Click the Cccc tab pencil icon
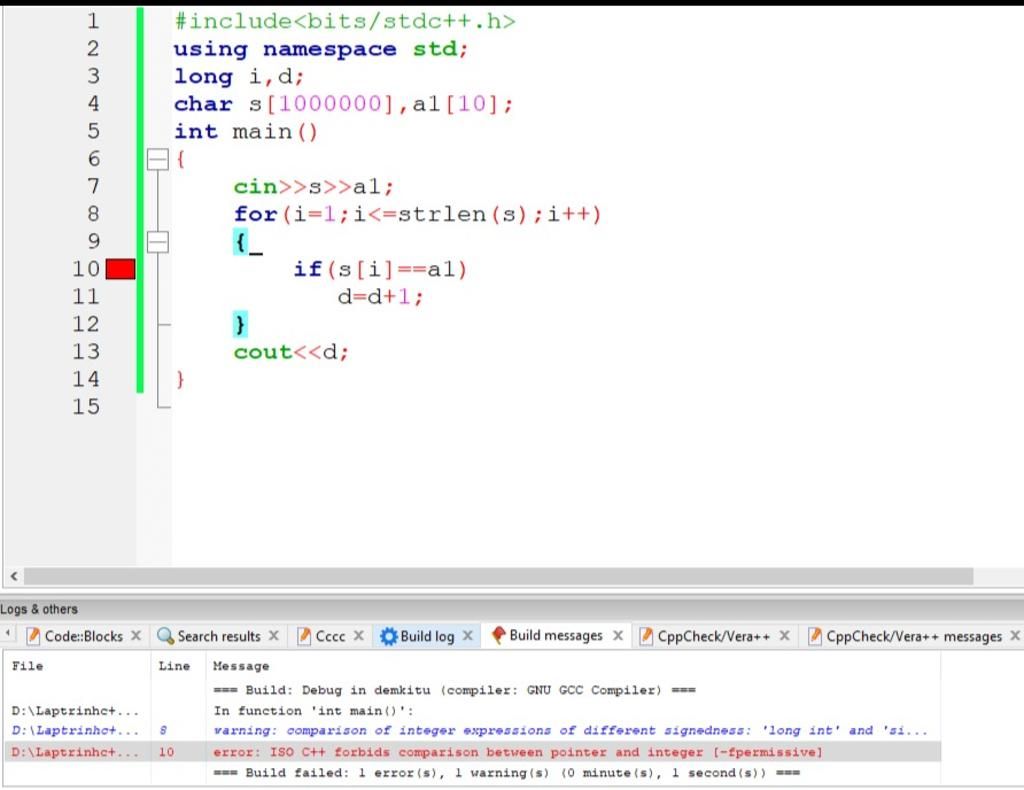1024x790 pixels. (x=303, y=635)
